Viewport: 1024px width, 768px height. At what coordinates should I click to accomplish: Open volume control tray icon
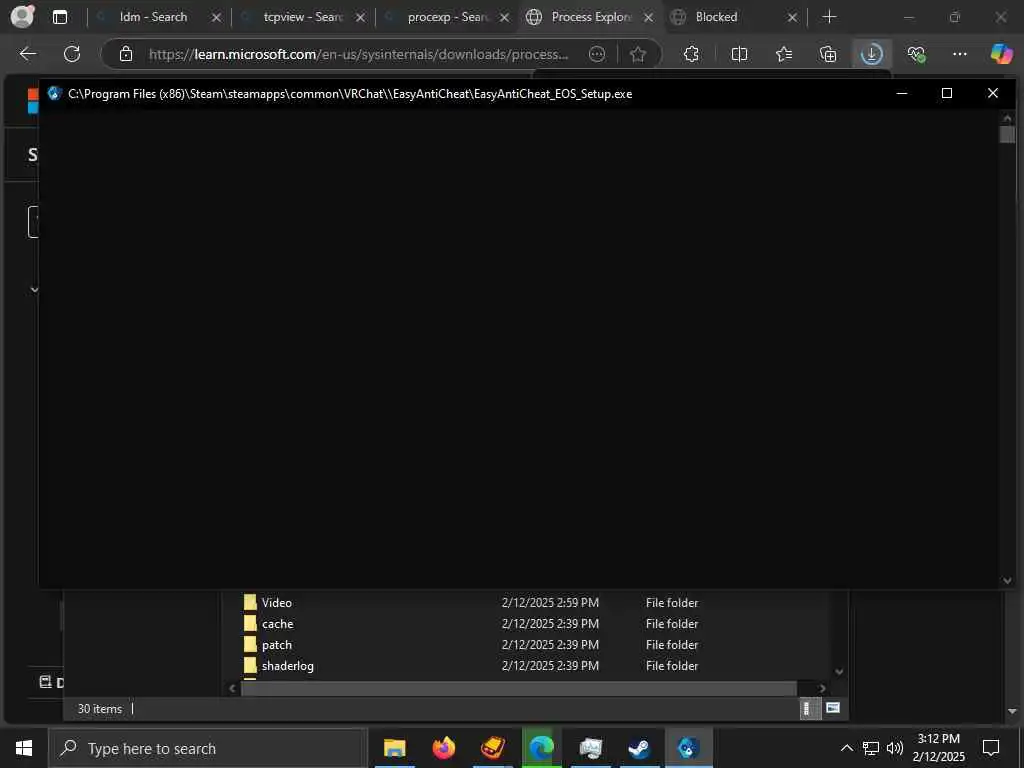point(895,748)
